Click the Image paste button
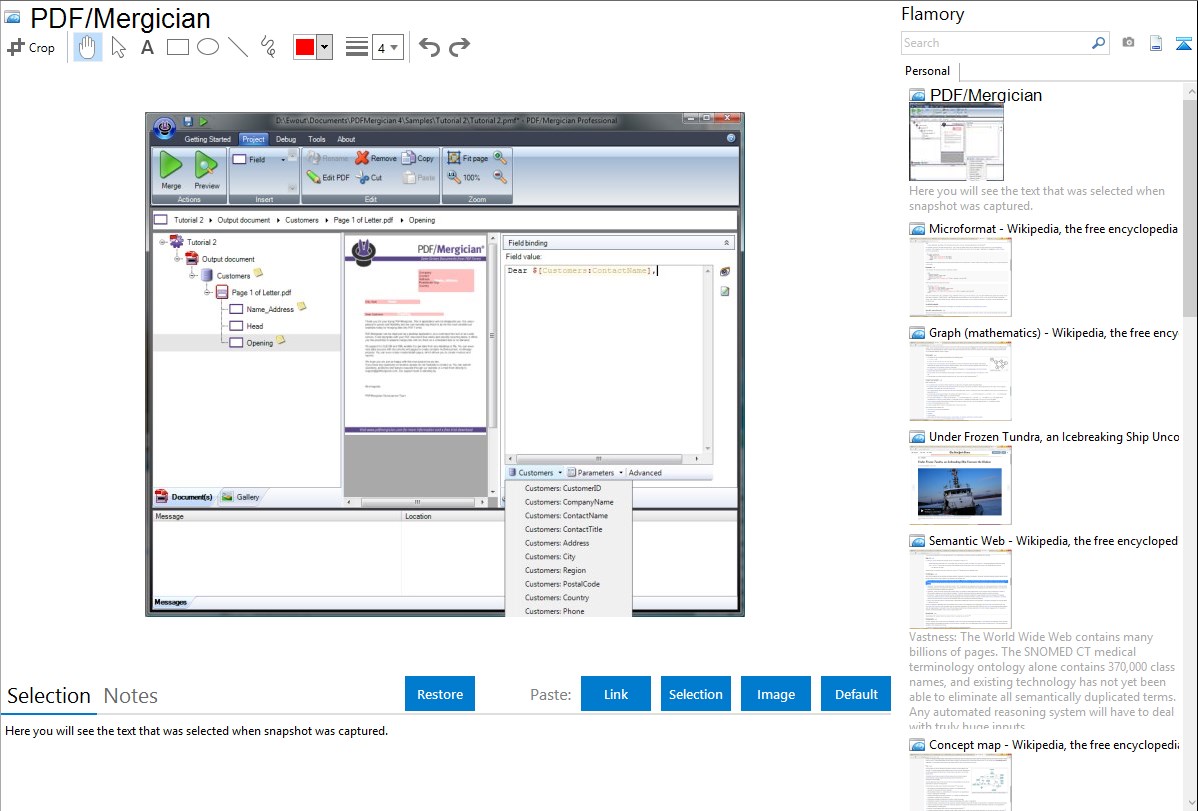 (x=775, y=694)
